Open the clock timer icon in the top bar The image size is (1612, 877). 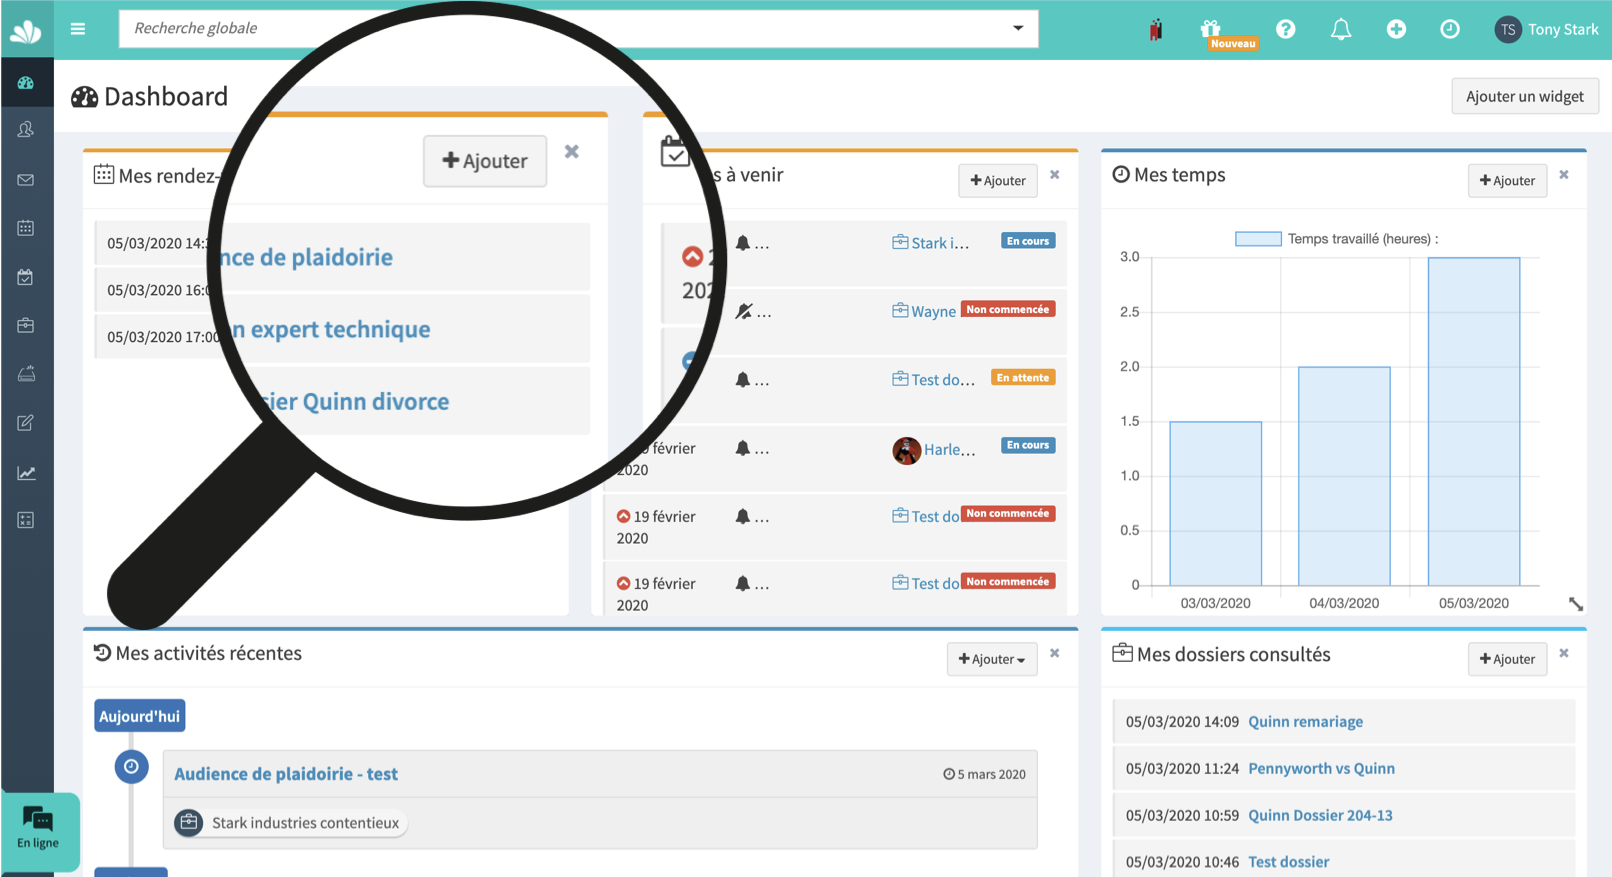(x=1450, y=29)
